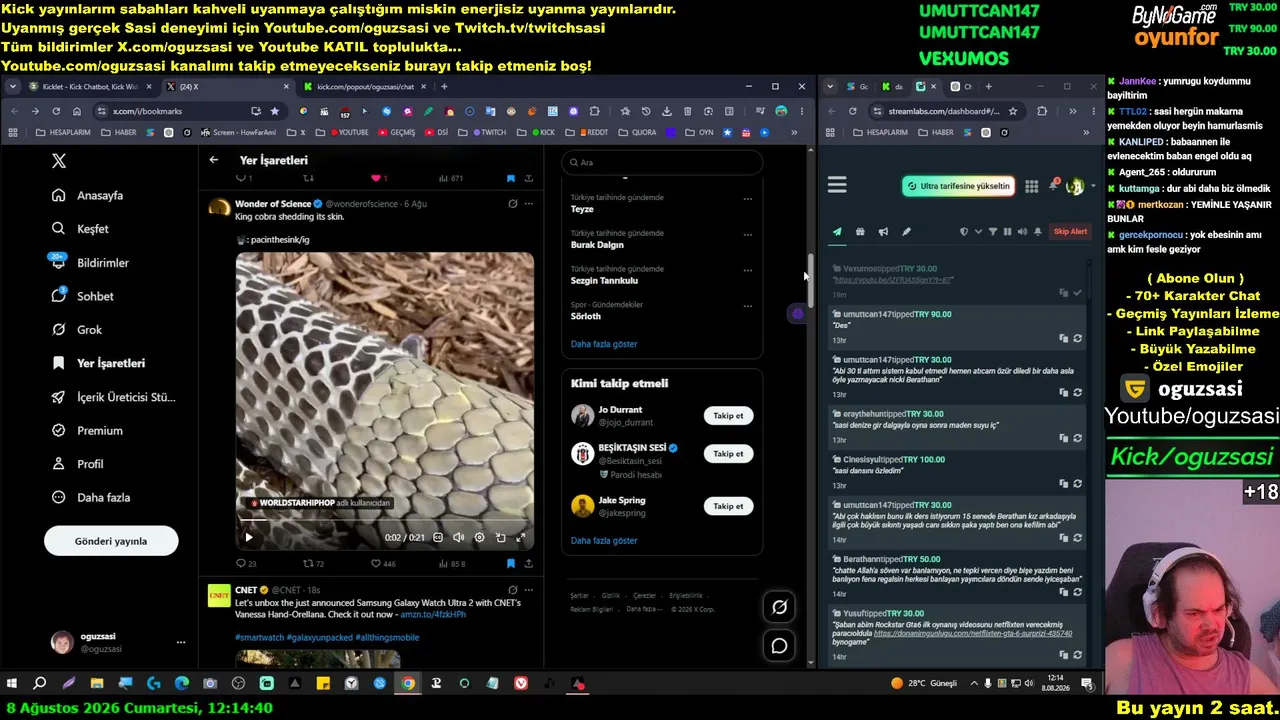Screen dimensions: 1280x720
Task: Mute Streamlabs alert sounds
Action: pos(1022,232)
